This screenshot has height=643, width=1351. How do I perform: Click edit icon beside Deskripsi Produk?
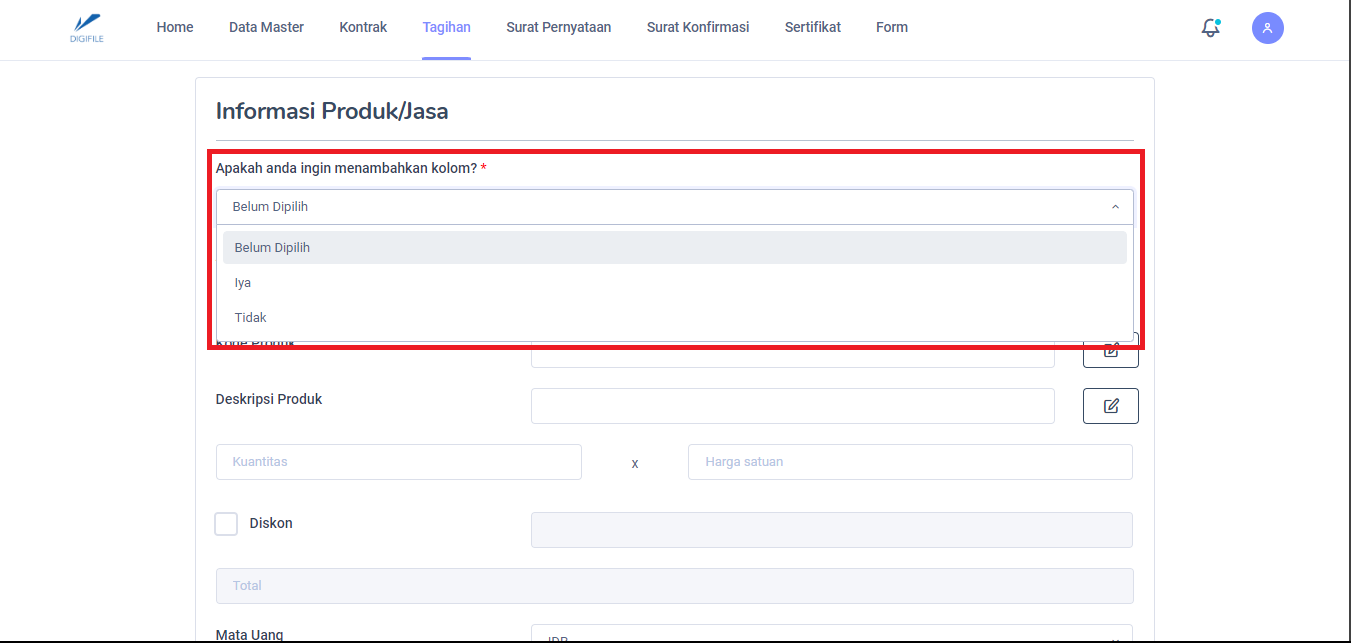pos(1110,406)
